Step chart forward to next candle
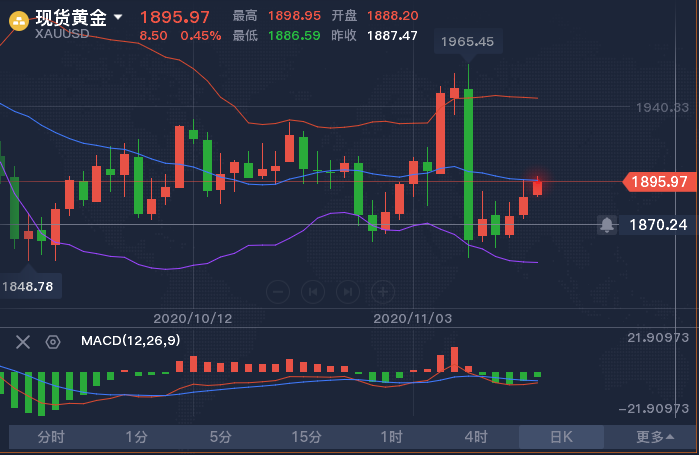The width and height of the screenshot is (699, 455). 348,292
